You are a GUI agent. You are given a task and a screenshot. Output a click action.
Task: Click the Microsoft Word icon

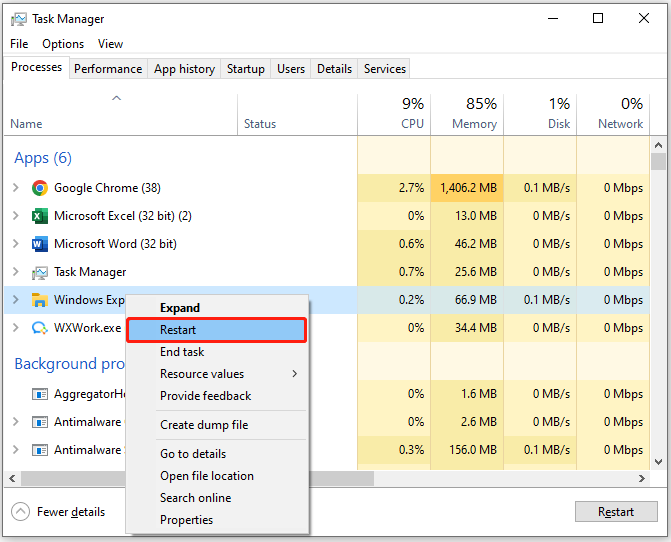pos(40,244)
